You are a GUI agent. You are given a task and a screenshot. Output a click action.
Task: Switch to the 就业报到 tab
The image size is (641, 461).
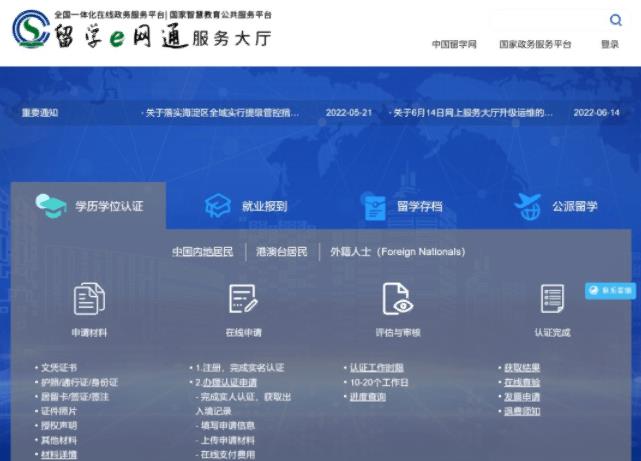(x=246, y=206)
